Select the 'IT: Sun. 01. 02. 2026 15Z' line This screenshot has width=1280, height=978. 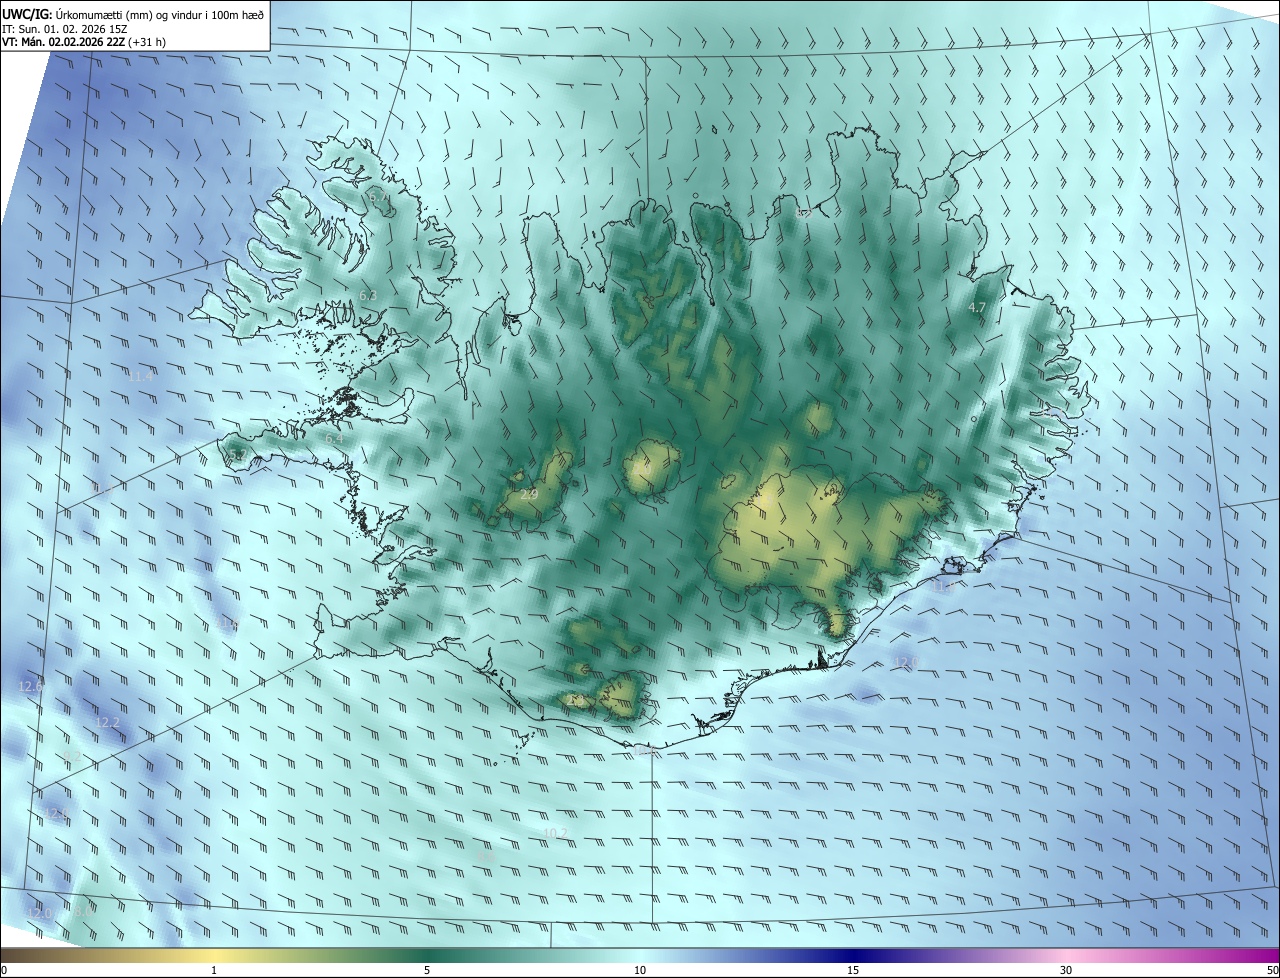(x=64, y=28)
